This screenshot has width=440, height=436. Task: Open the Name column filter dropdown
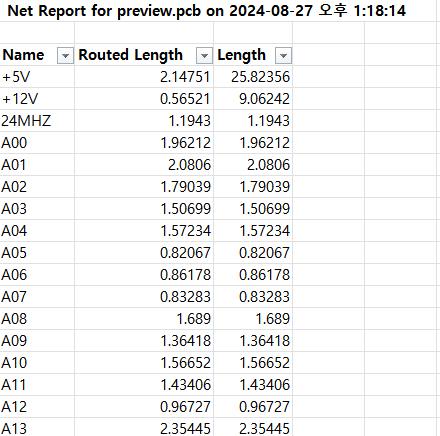click(x=65, y=55)
